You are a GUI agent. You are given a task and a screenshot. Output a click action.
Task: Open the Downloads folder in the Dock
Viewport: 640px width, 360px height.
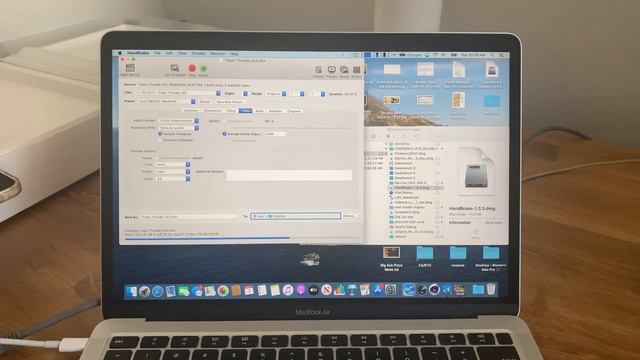click(478, 290)
